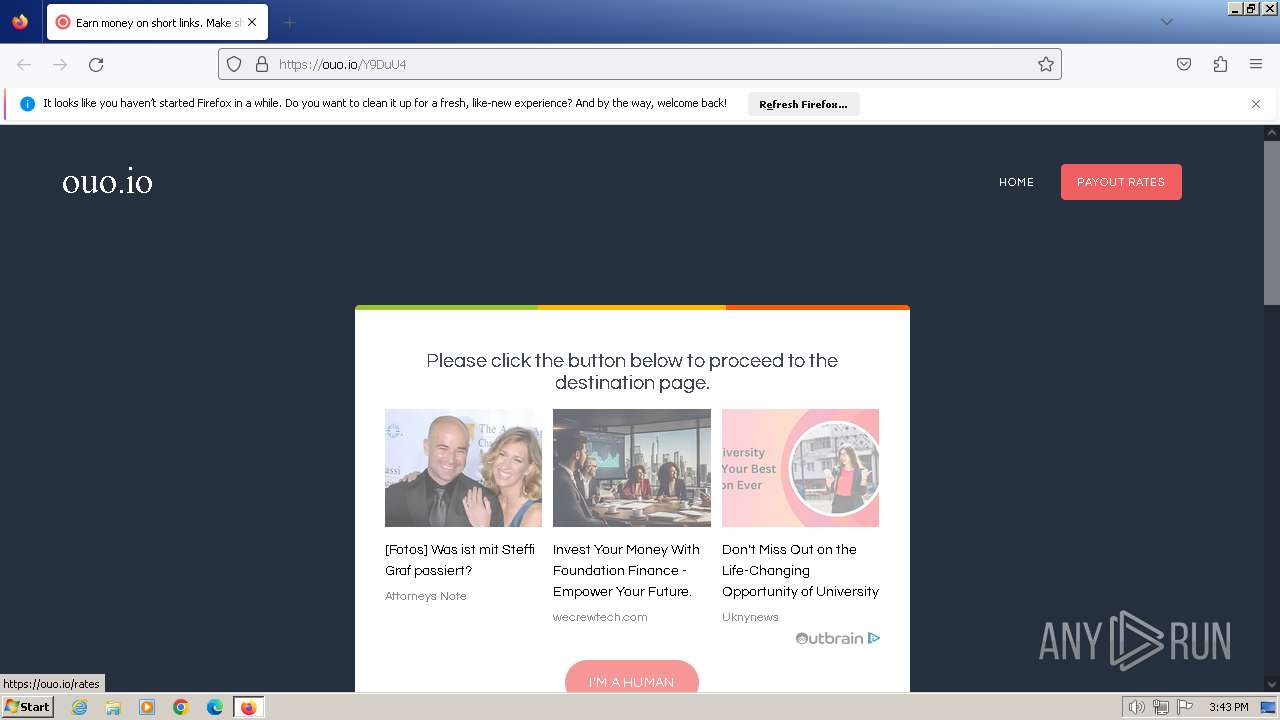Viewport: 1280px width, 720px height.
Task: Click the 3:43 PM system clock
Action: [x=1228, y=707]
